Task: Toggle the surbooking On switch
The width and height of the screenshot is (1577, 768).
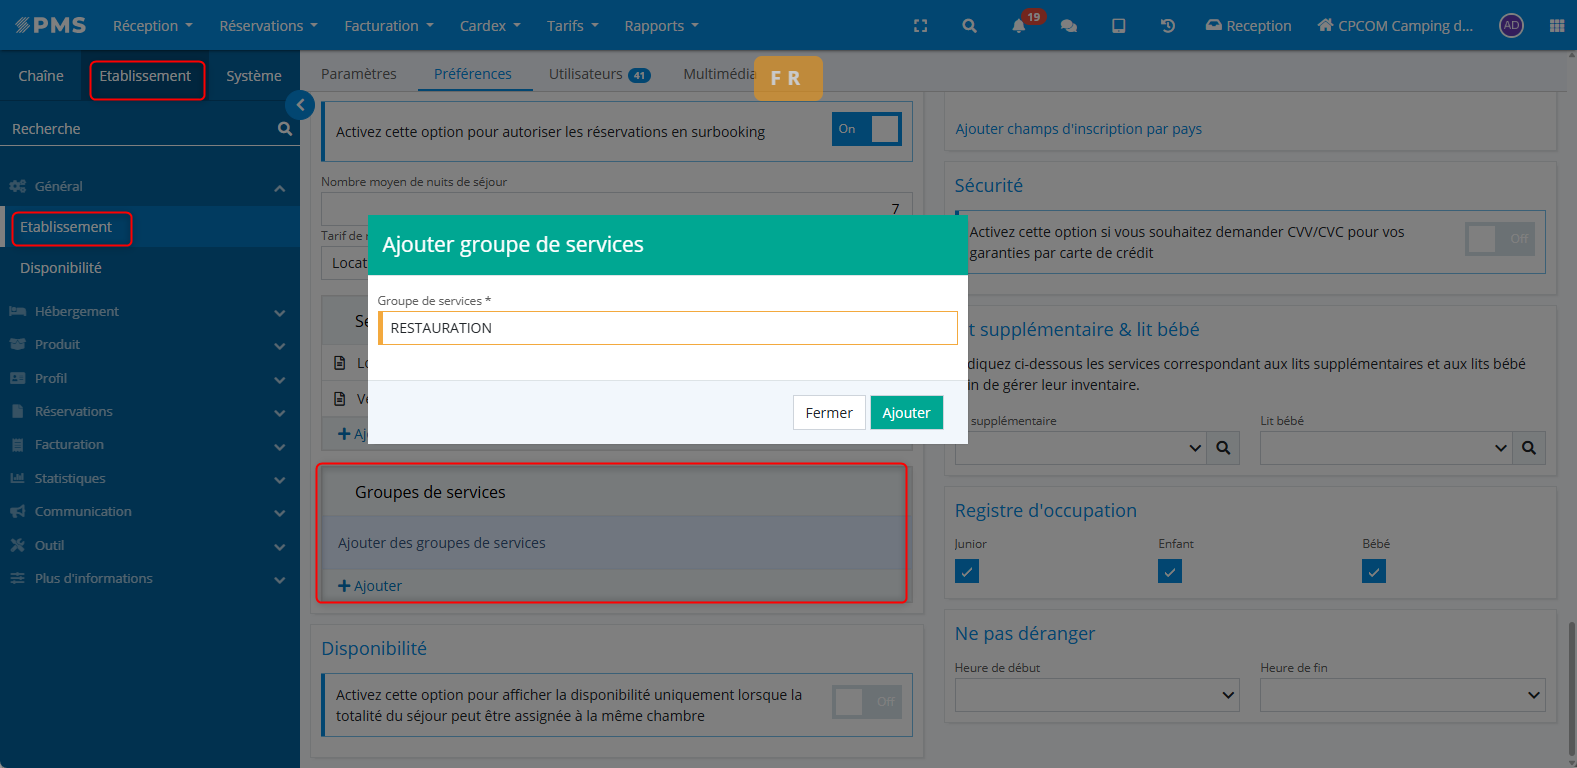Action: [866, 129]
